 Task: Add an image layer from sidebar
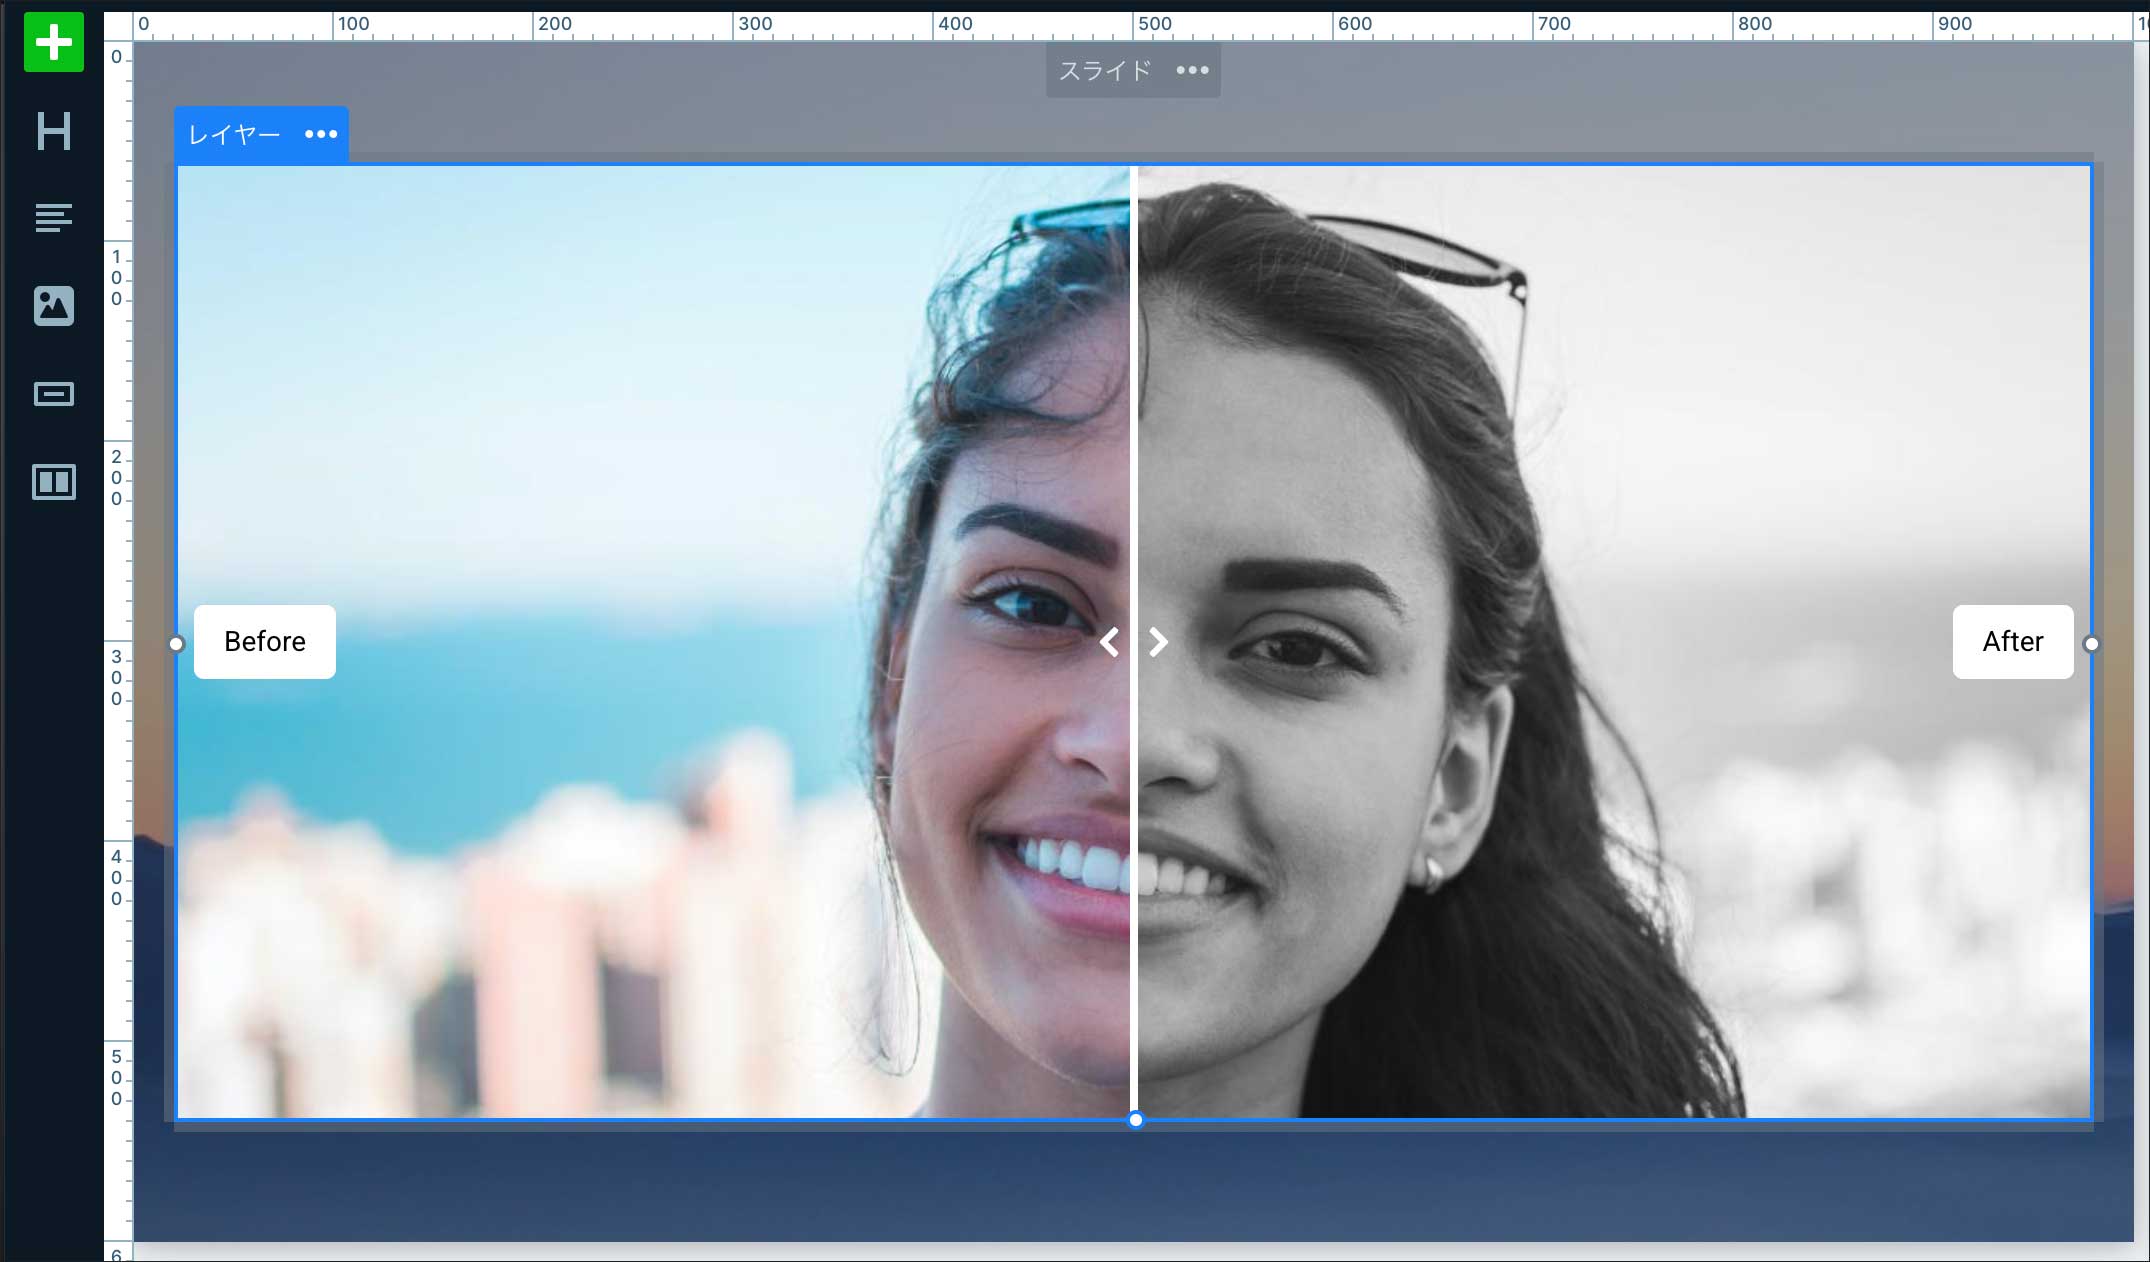pos(54,306)
